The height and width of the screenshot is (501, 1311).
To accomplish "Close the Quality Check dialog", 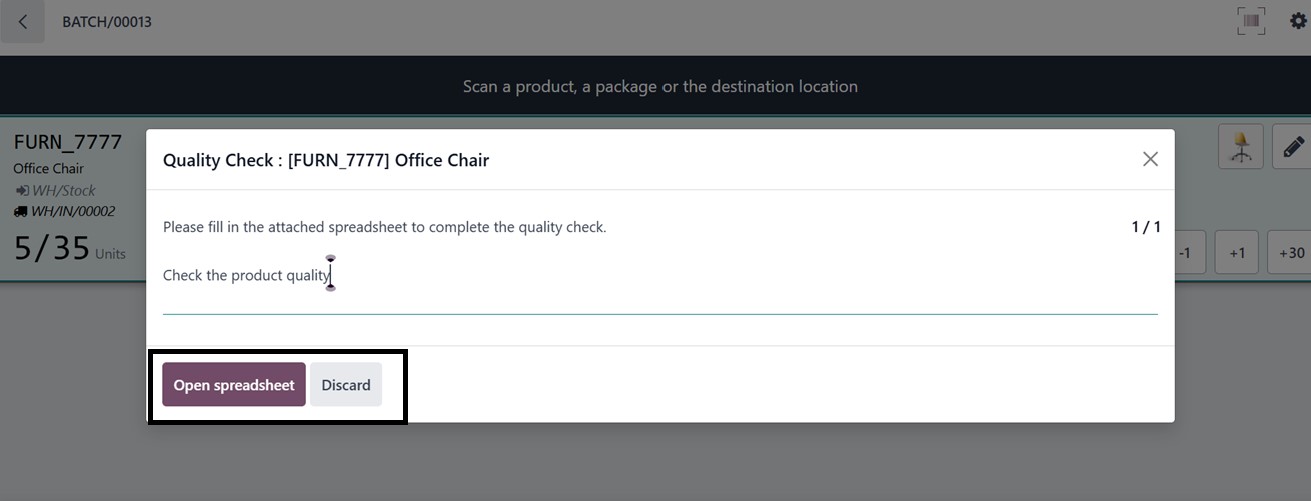I will point(1150,159).
